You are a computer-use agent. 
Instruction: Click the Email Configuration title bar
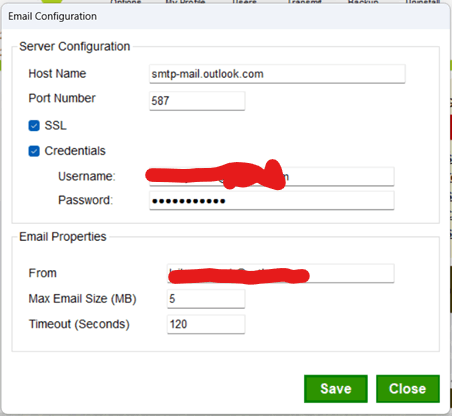[x=226, y=16]
